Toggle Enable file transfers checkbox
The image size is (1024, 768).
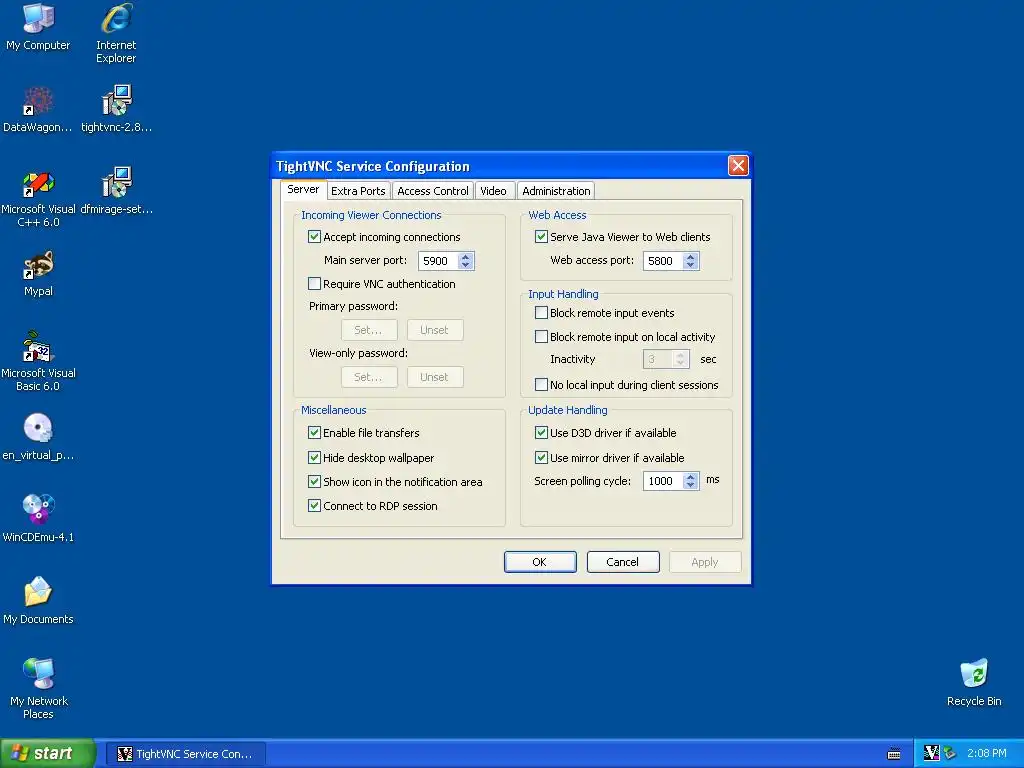point(314,432)
